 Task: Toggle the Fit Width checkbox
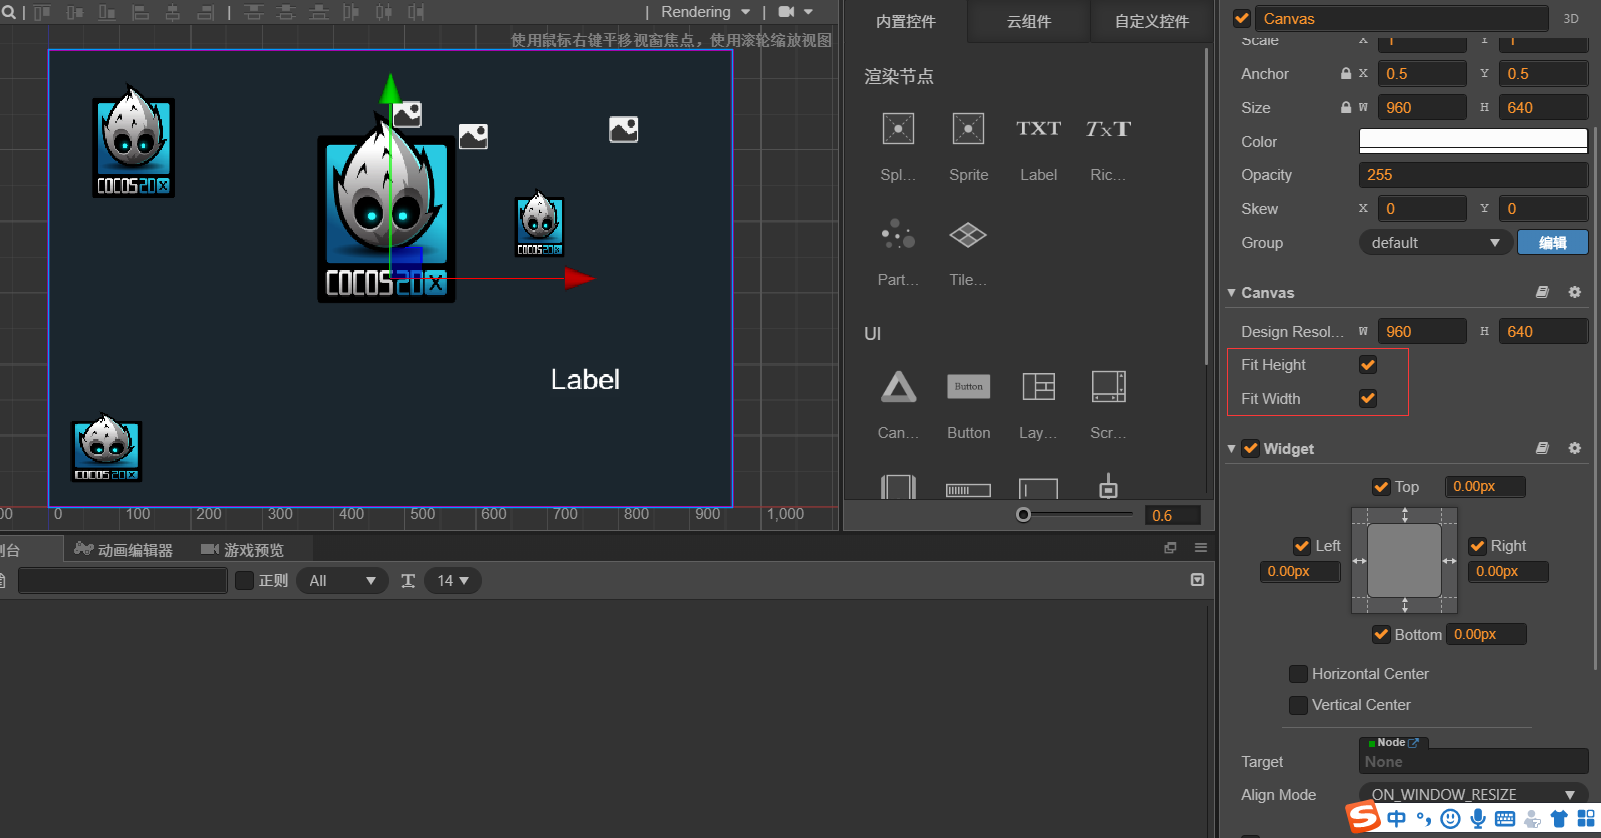pyautogui.click(x=1368, y=398)
